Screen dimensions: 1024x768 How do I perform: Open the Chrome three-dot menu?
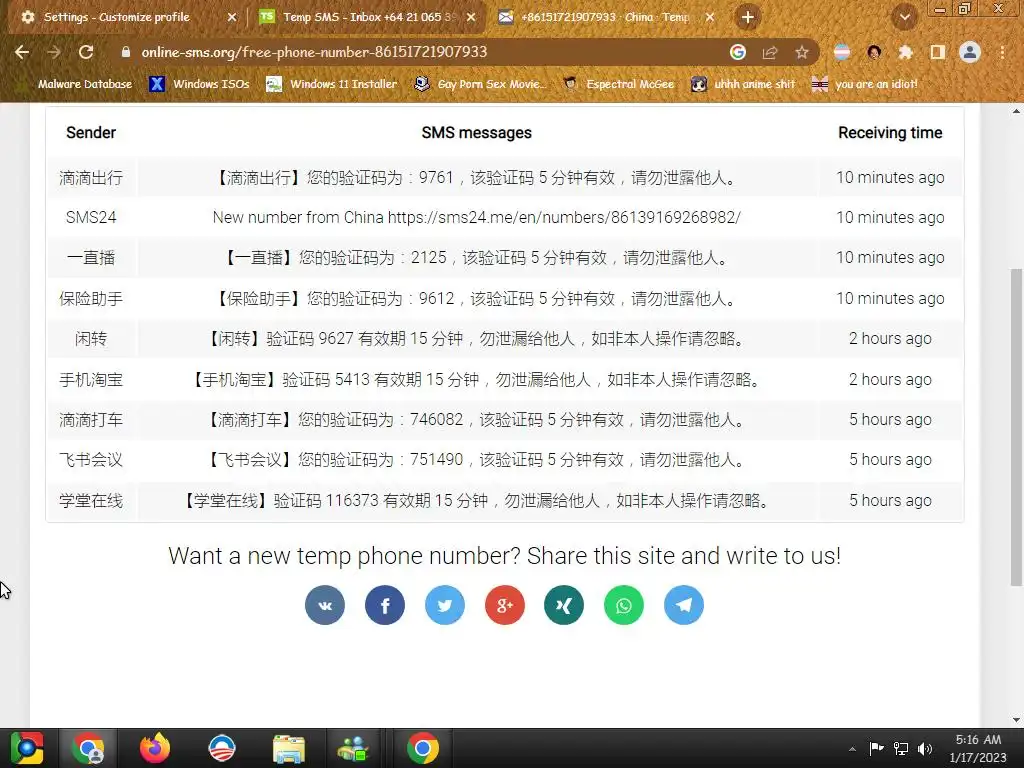click(1002, 52)
